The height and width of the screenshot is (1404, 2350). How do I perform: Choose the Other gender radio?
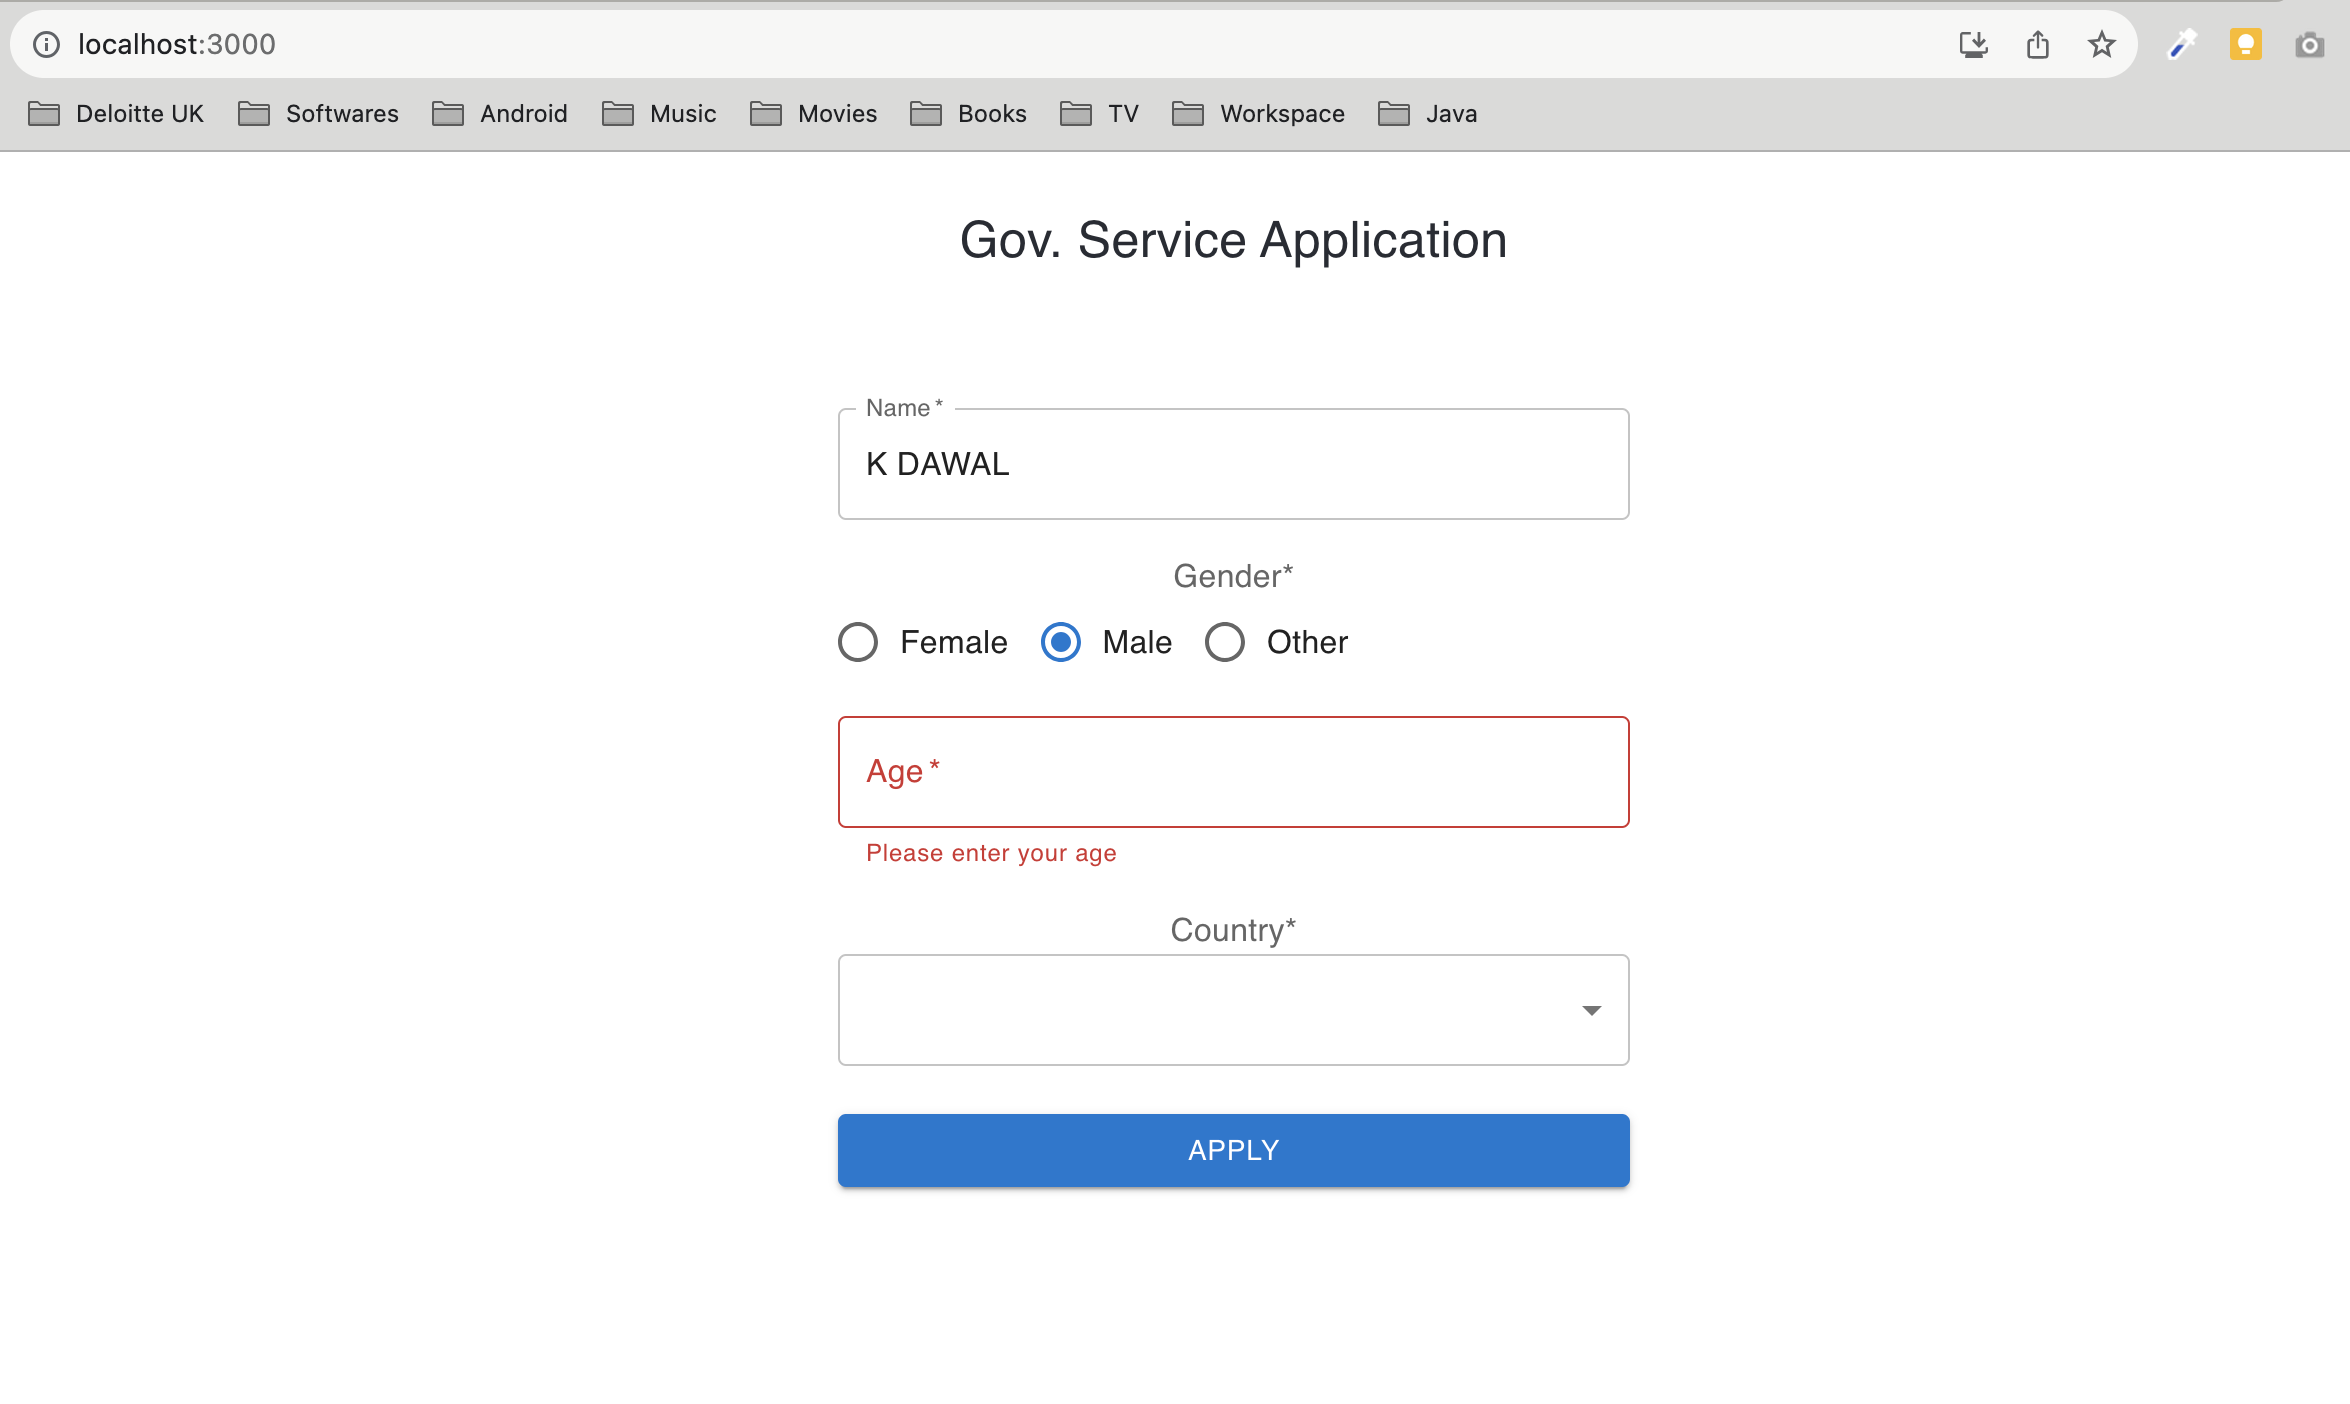tap(1224, 642)
